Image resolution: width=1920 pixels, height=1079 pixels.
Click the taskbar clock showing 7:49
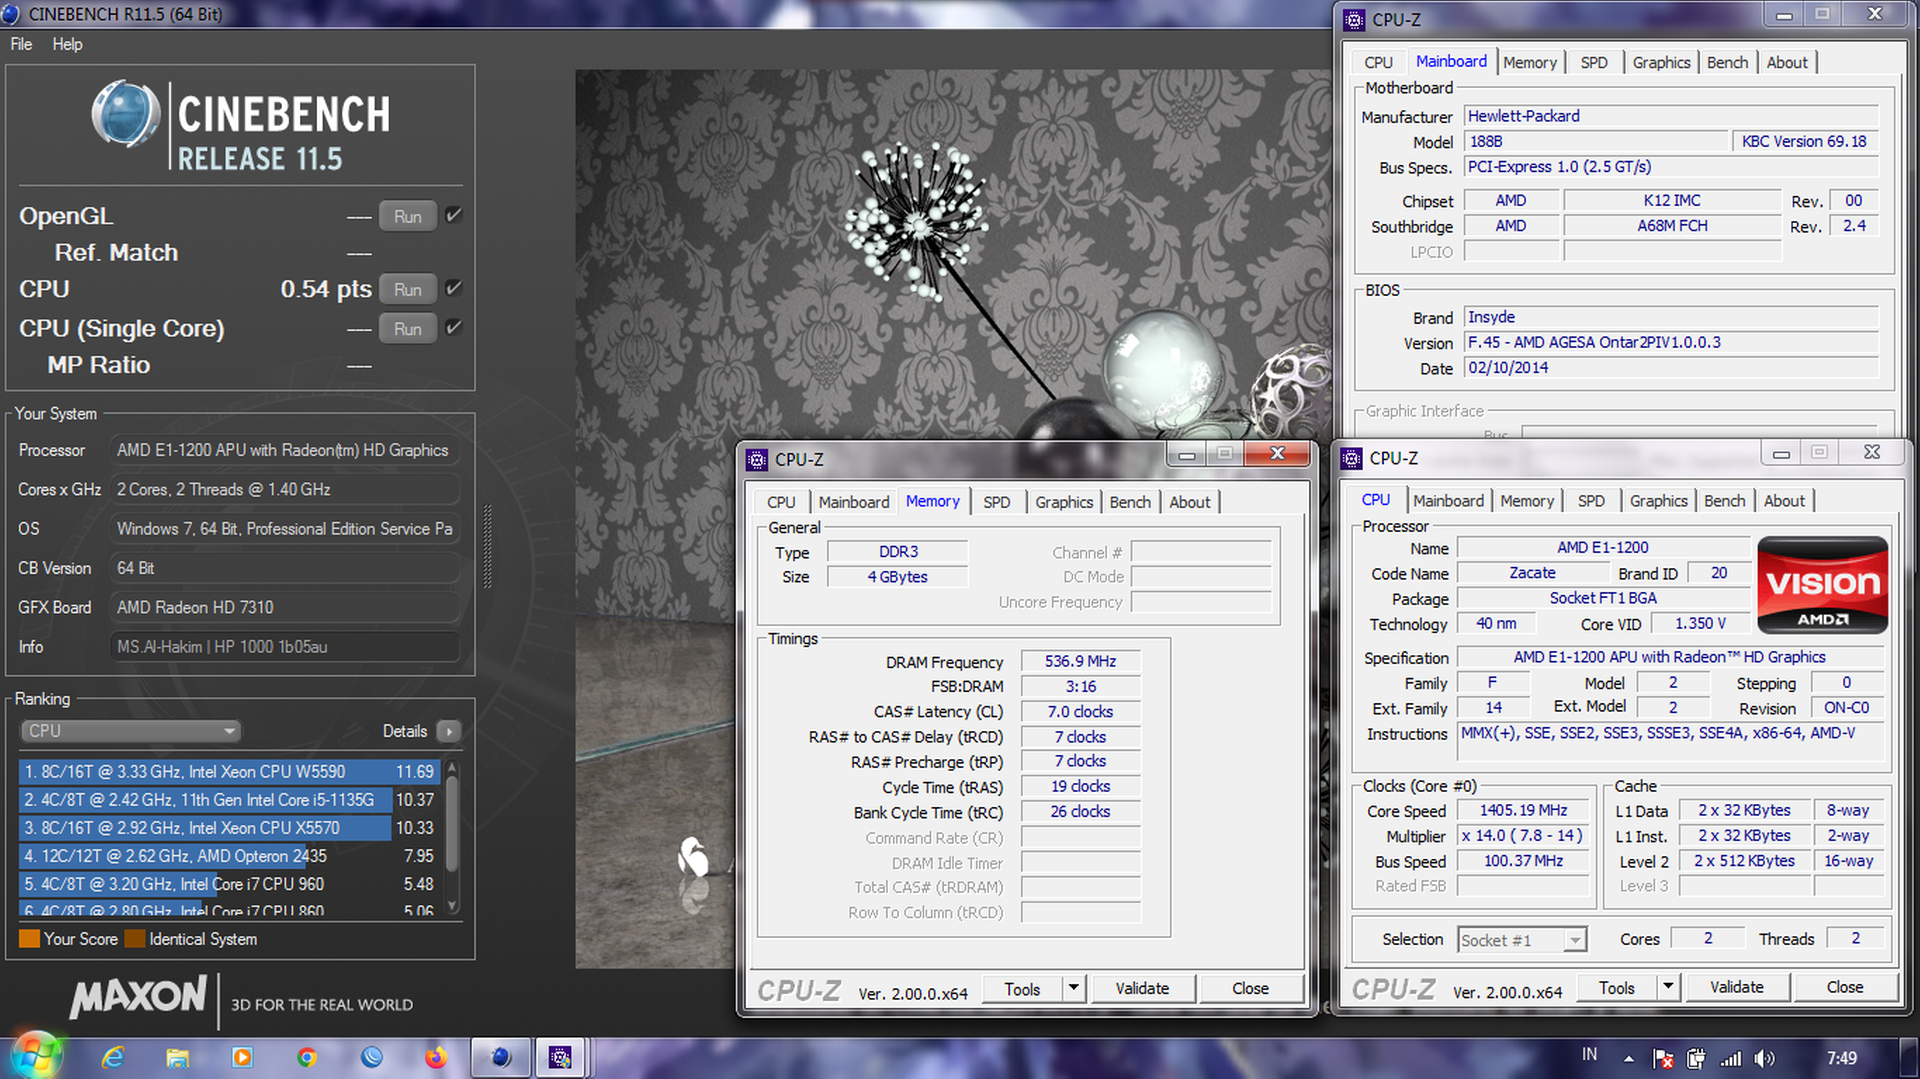[1842, 1058]
